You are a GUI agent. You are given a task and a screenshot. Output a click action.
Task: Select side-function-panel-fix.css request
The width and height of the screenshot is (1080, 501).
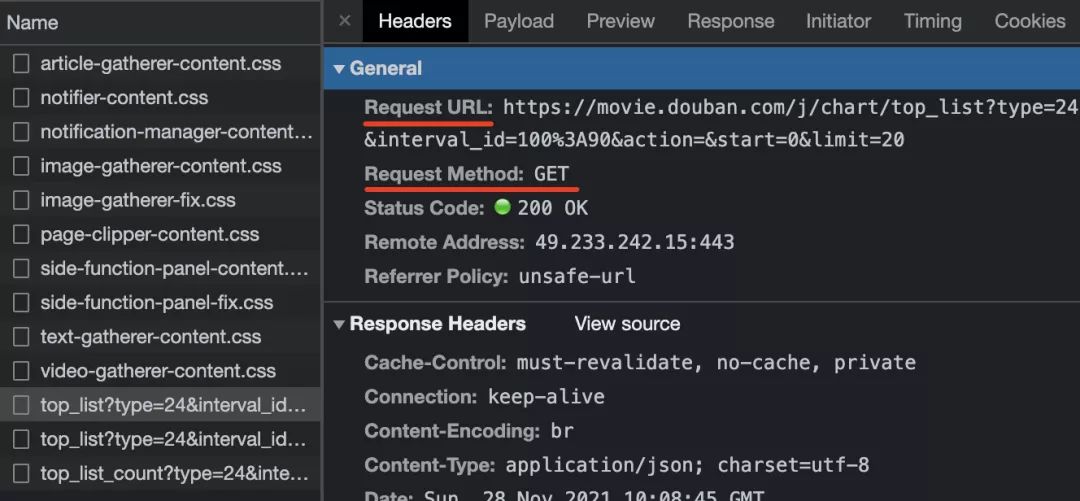coord(156,303)
